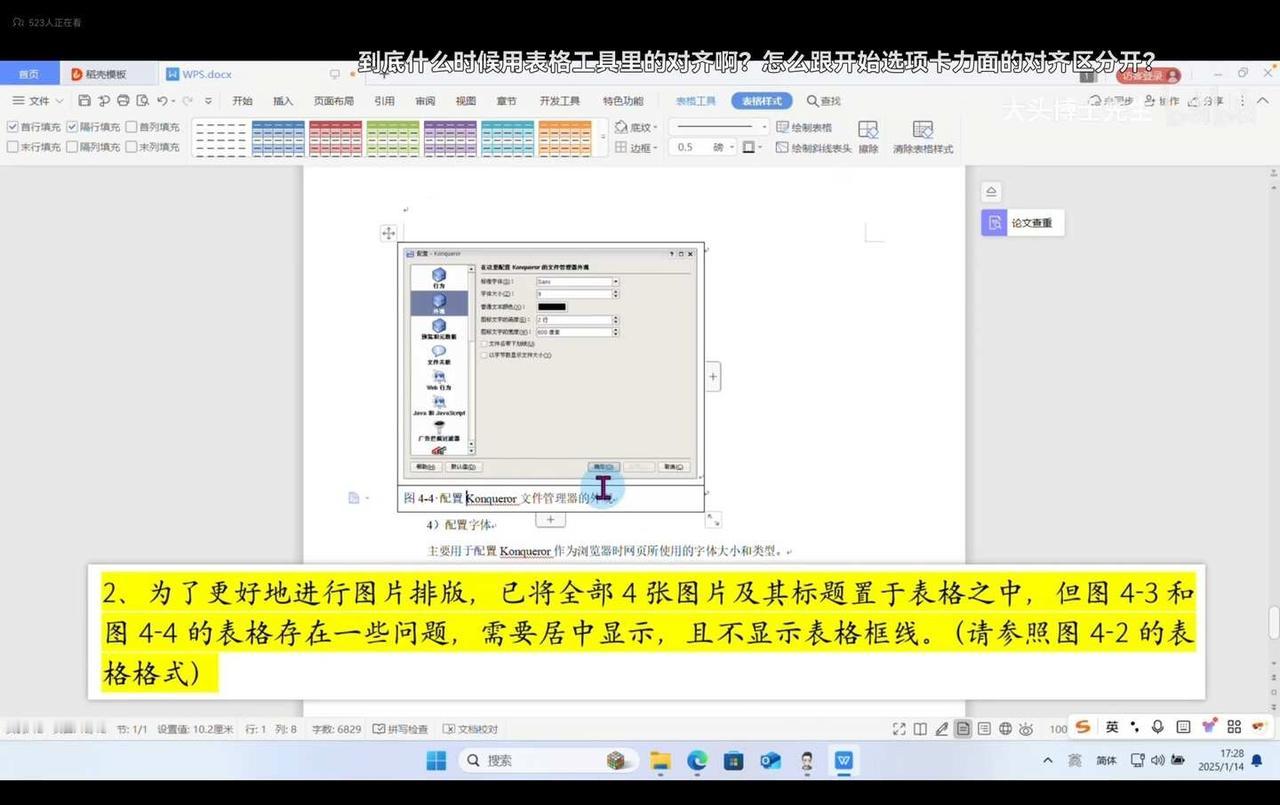Viewport: 1280px width, 805px height.
Task: Open the 论文查重 side panel button
Action: click(x=1022, y=223)
